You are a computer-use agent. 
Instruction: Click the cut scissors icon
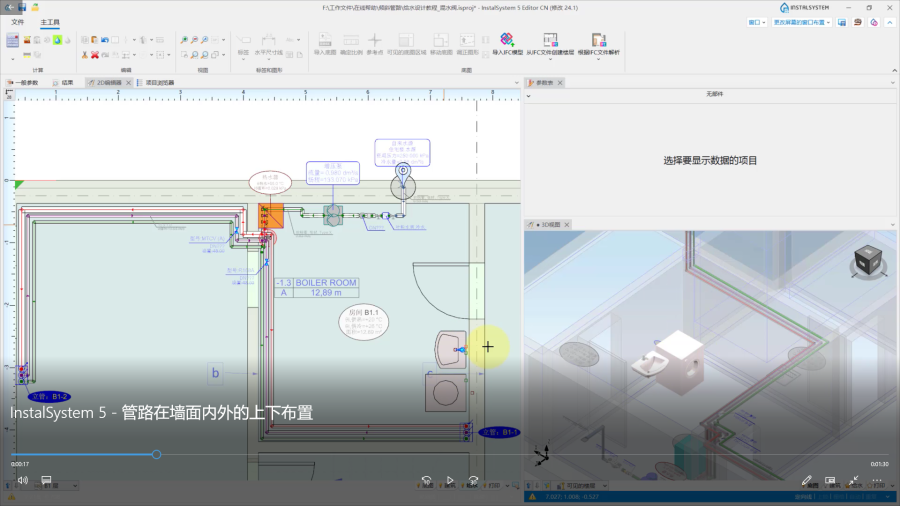pyautogui.click(x=85, y=55)
